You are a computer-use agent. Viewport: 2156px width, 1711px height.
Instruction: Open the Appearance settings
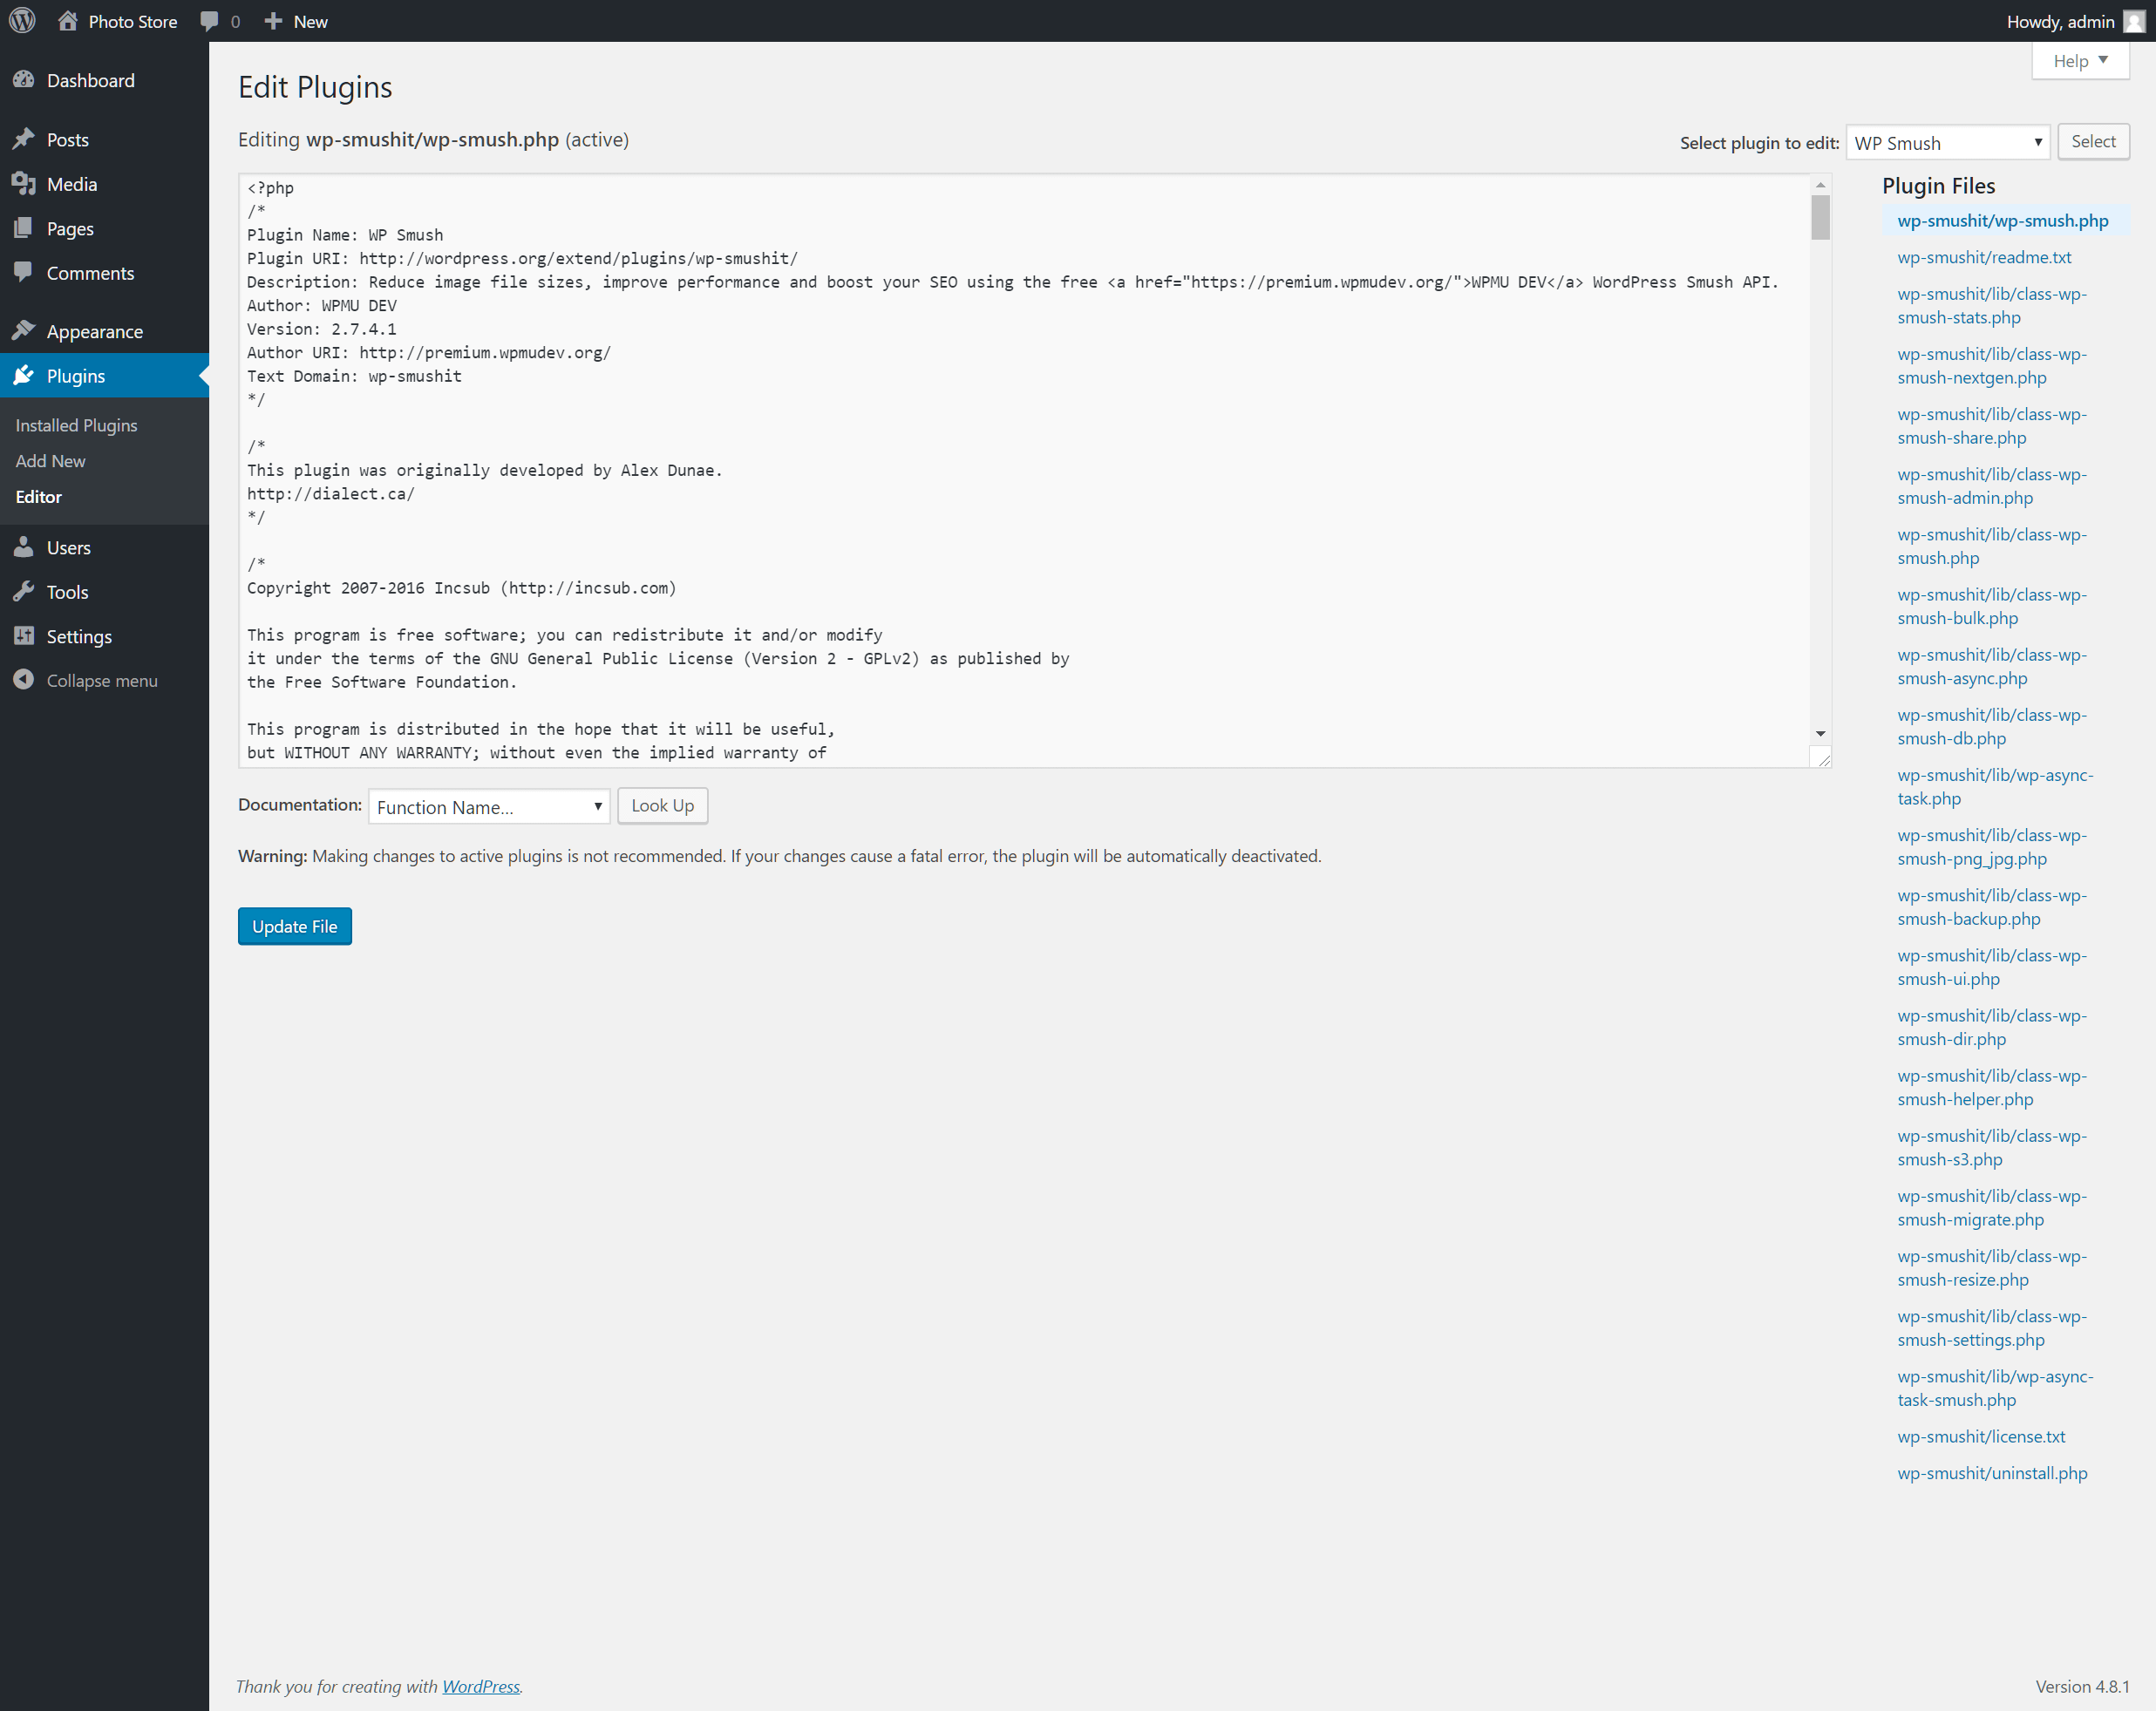[92, 330]
